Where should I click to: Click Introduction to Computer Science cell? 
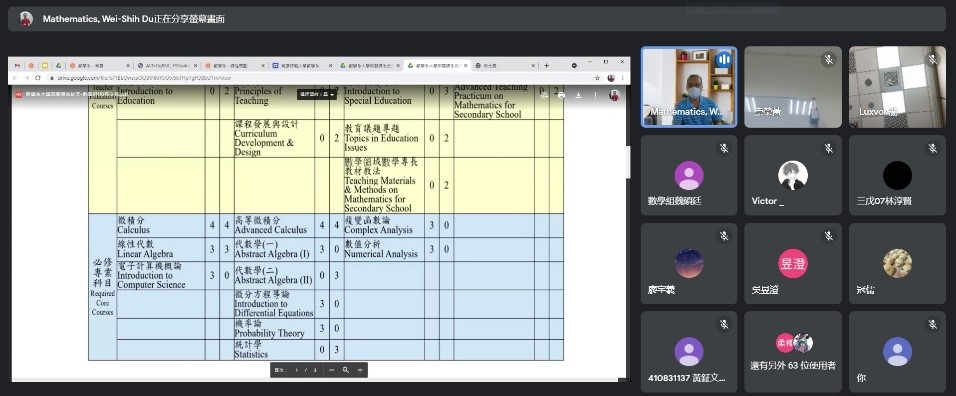coord(161,275)
